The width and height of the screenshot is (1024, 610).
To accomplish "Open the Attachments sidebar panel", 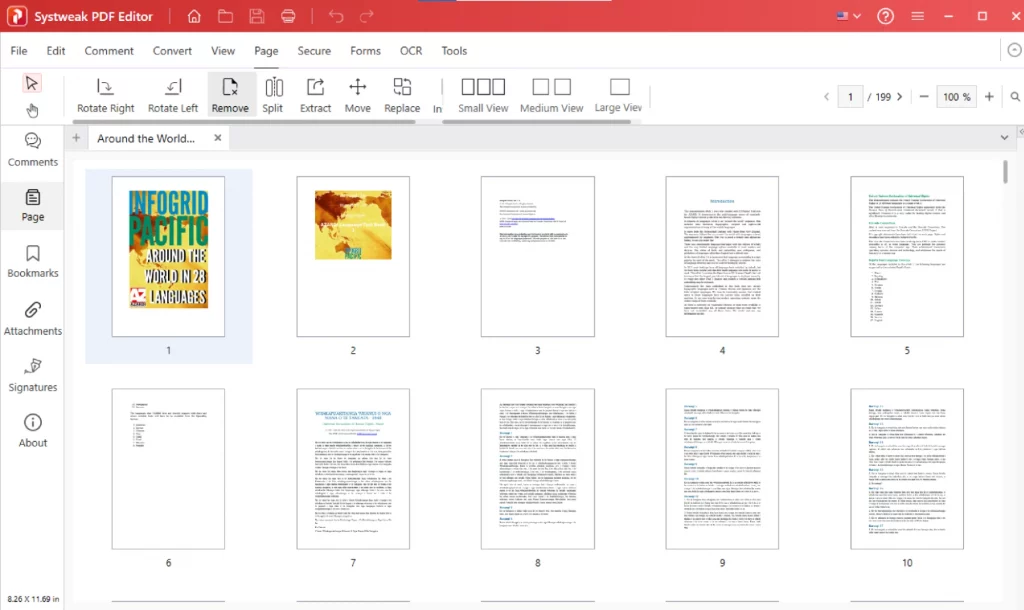I will 33,318.
